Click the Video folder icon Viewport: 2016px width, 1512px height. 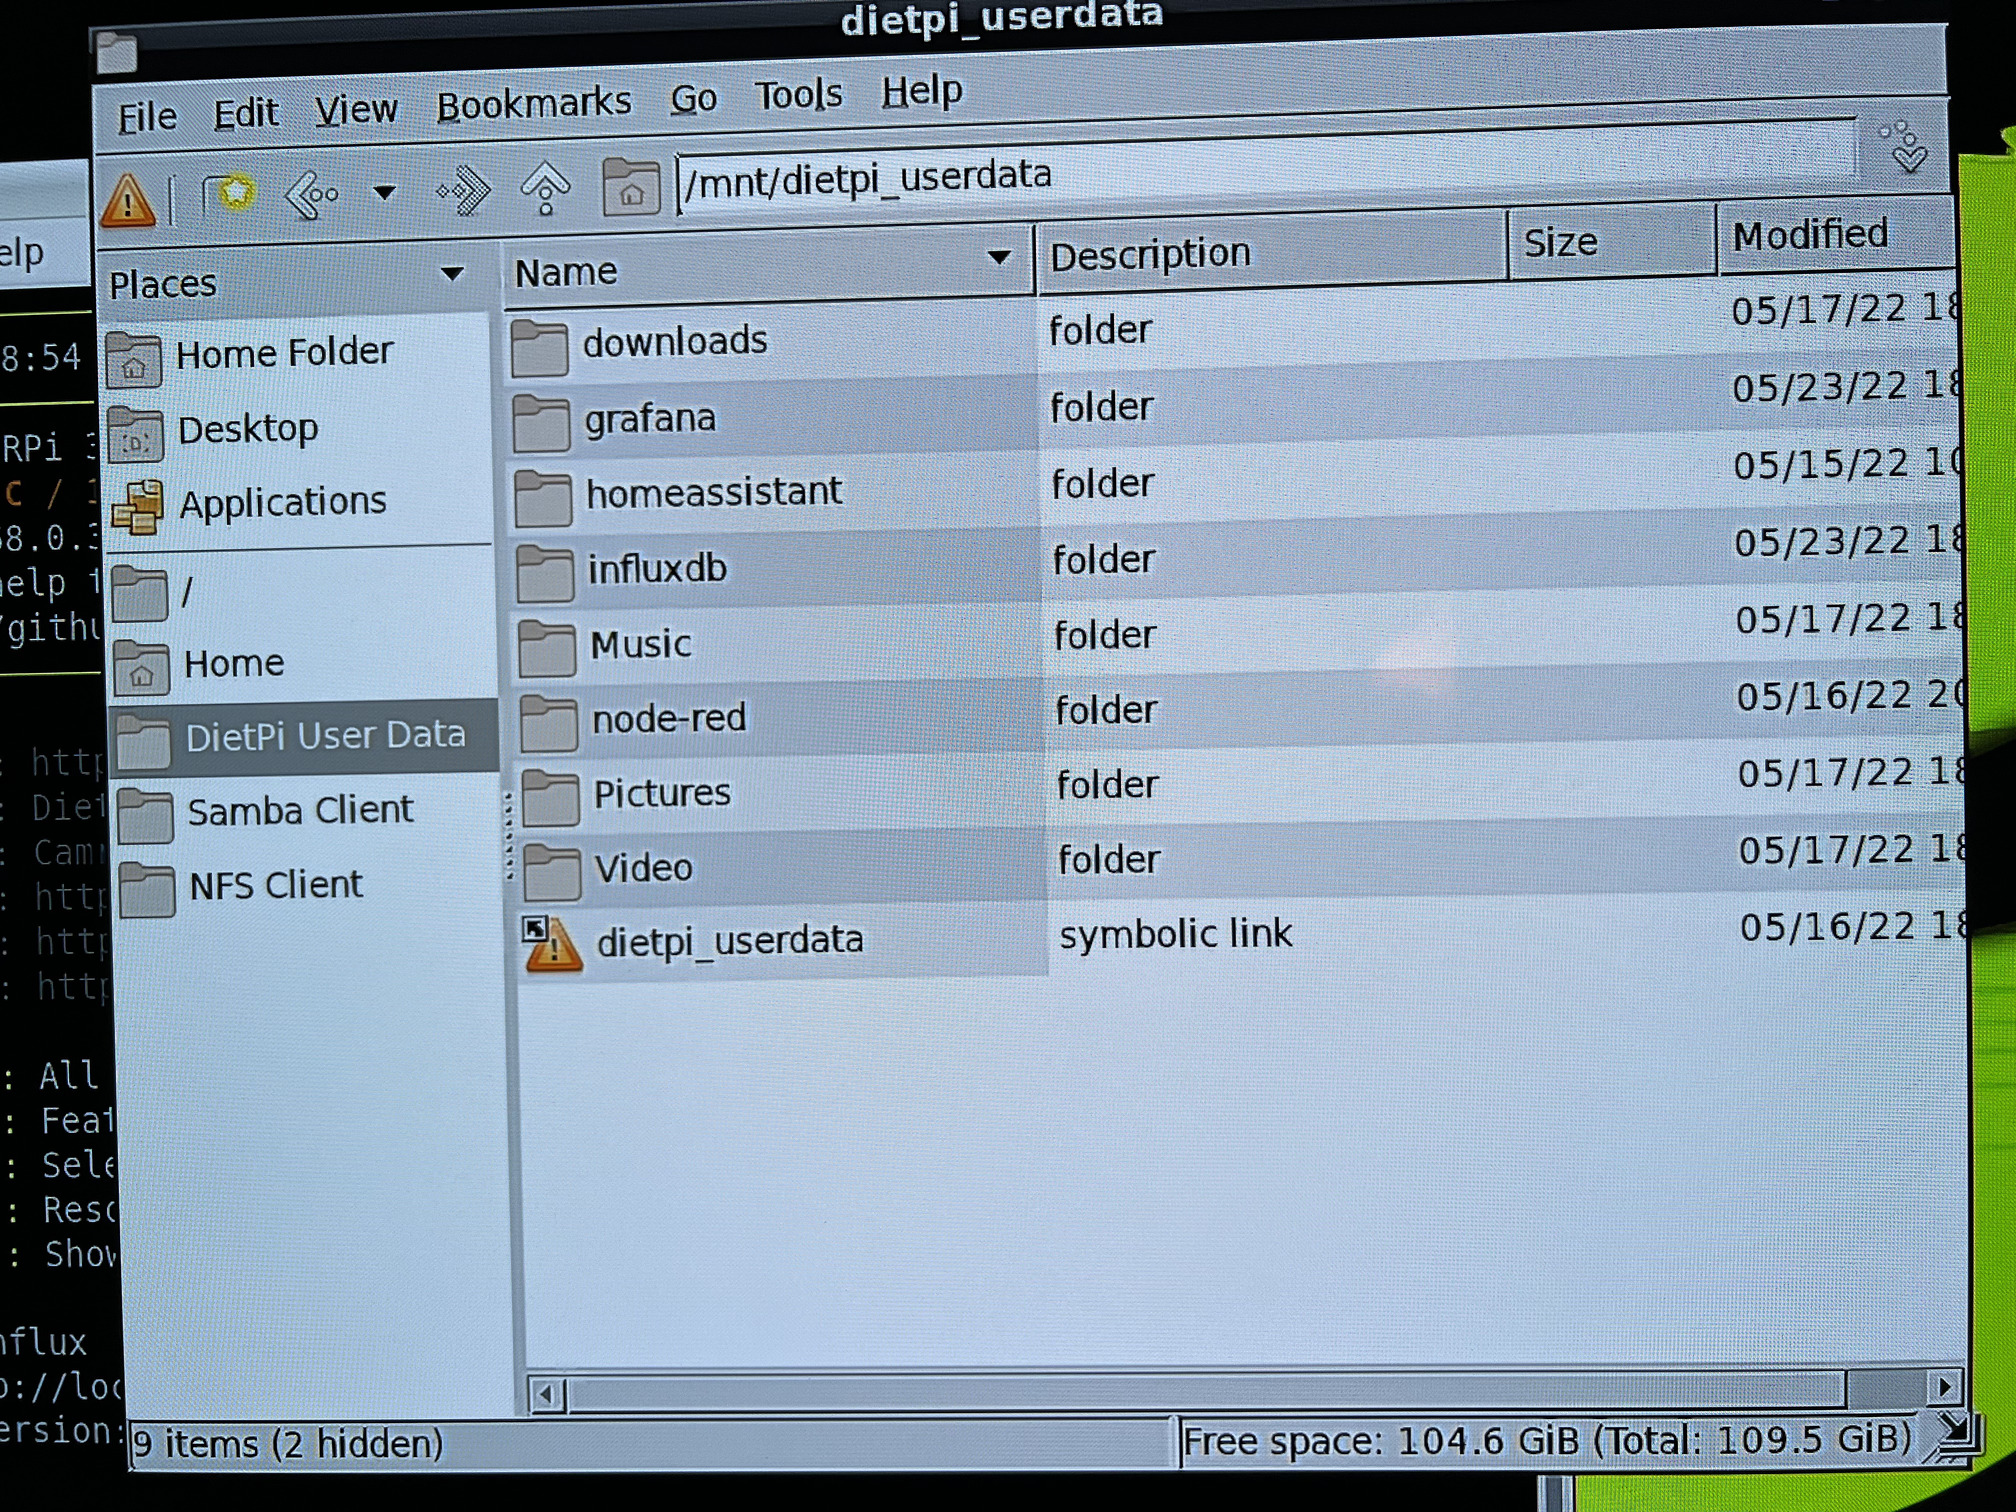(552, 872)
